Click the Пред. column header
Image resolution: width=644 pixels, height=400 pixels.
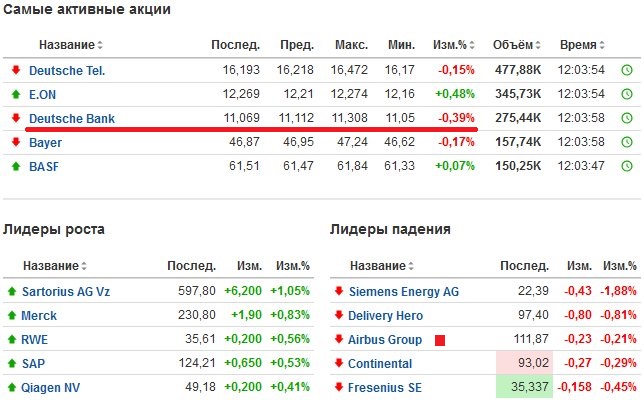[297, 44]
